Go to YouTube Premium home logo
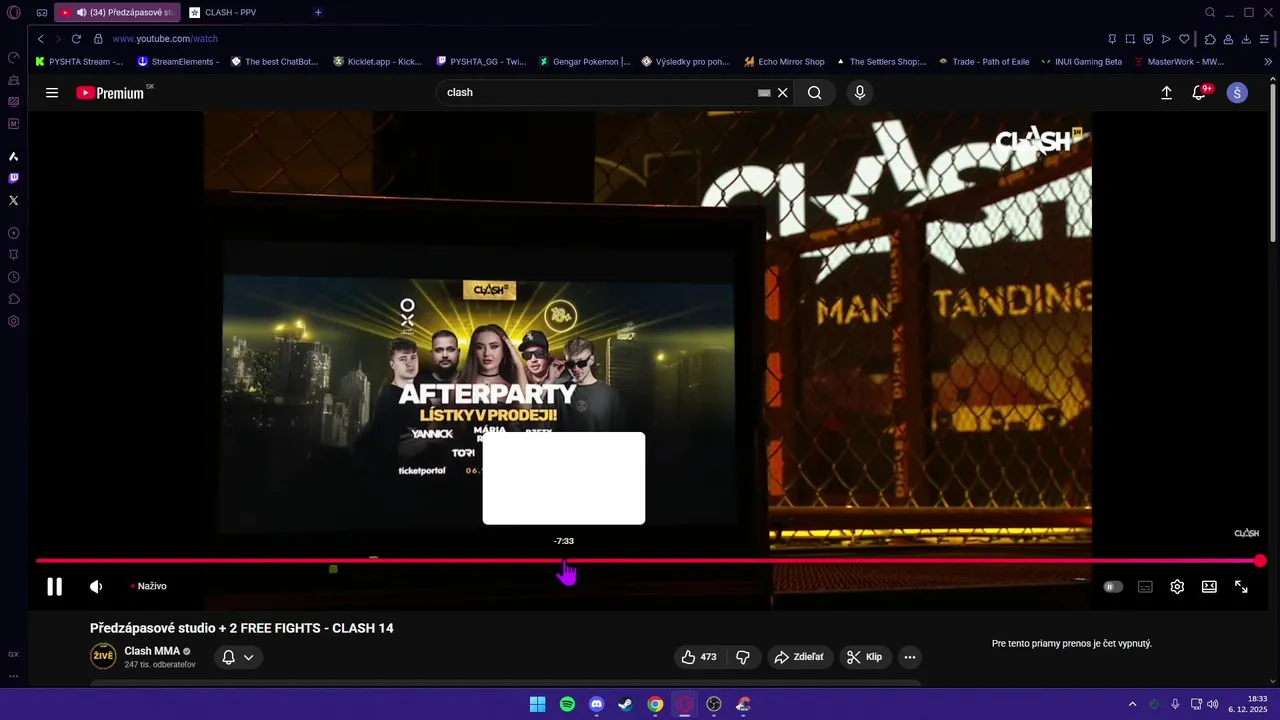 click(x=110, y=93)
